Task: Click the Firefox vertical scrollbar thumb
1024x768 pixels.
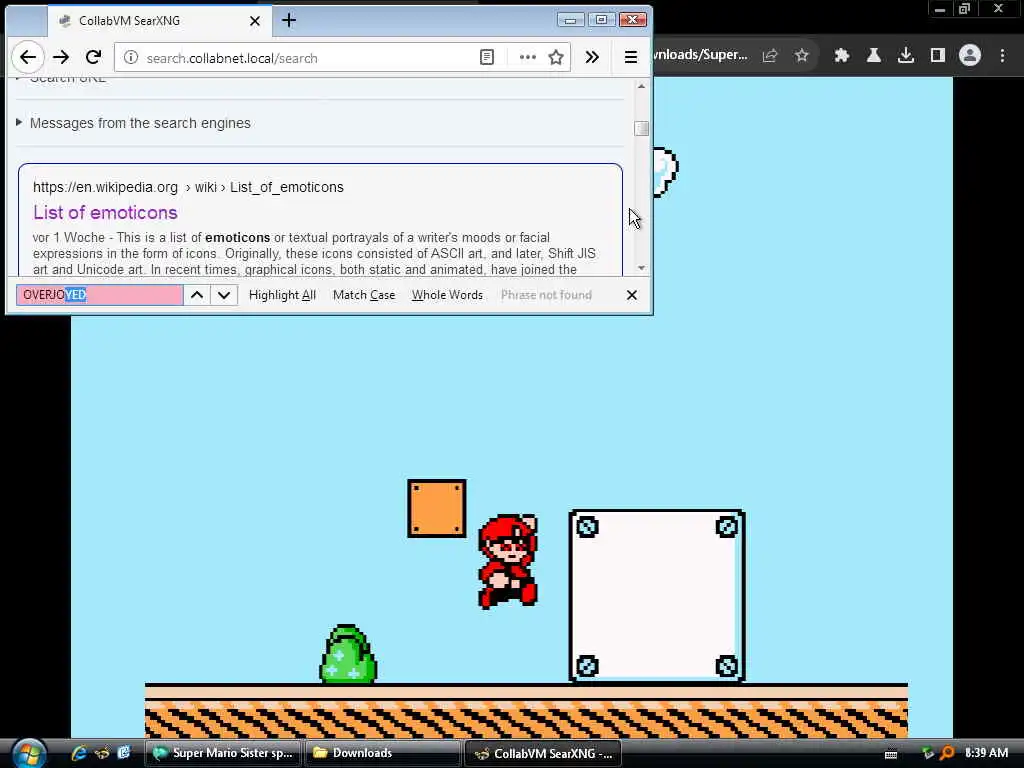Action: (x=641, y=128)
